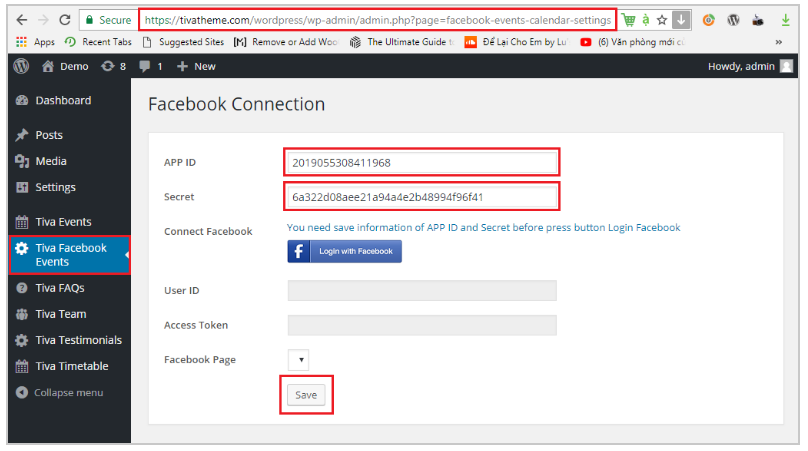Open the comments bubble showing 1
The width and height of the screenshot is (808, 451).
click(x=151, y=66)
